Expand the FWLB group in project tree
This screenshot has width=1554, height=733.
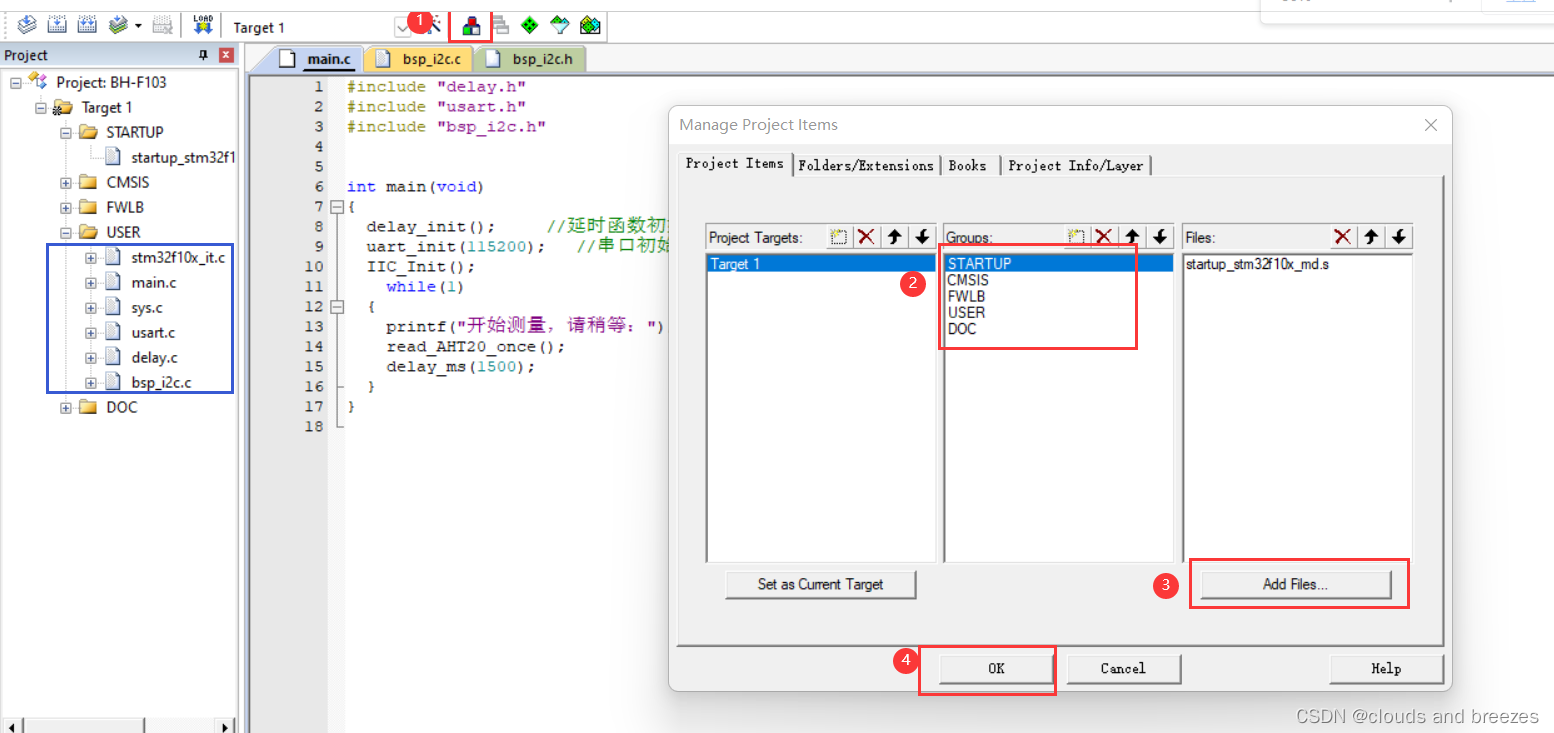66,207
